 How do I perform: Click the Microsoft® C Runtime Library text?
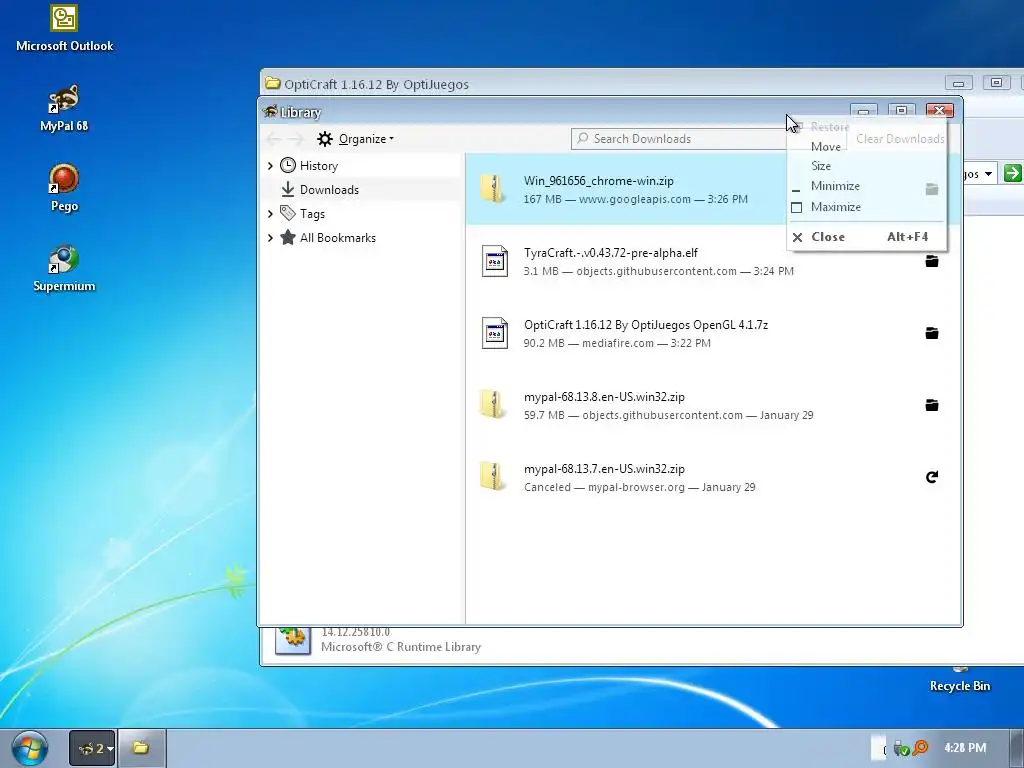401,647
